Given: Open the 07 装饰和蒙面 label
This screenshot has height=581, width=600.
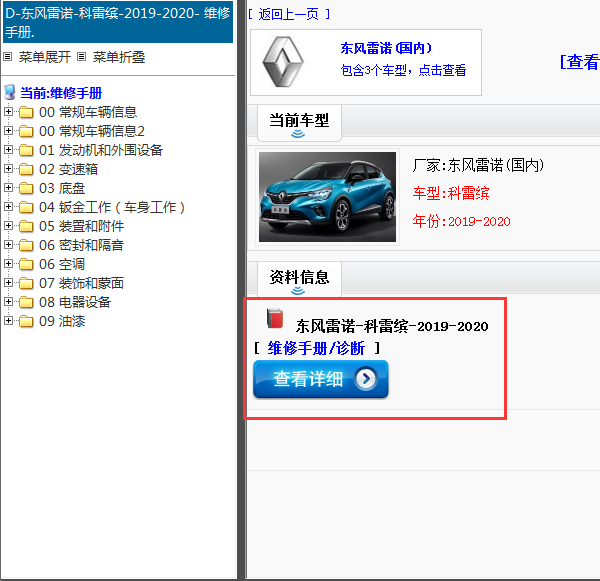Looking at the screenshot, I should click(x=82, y=283).
